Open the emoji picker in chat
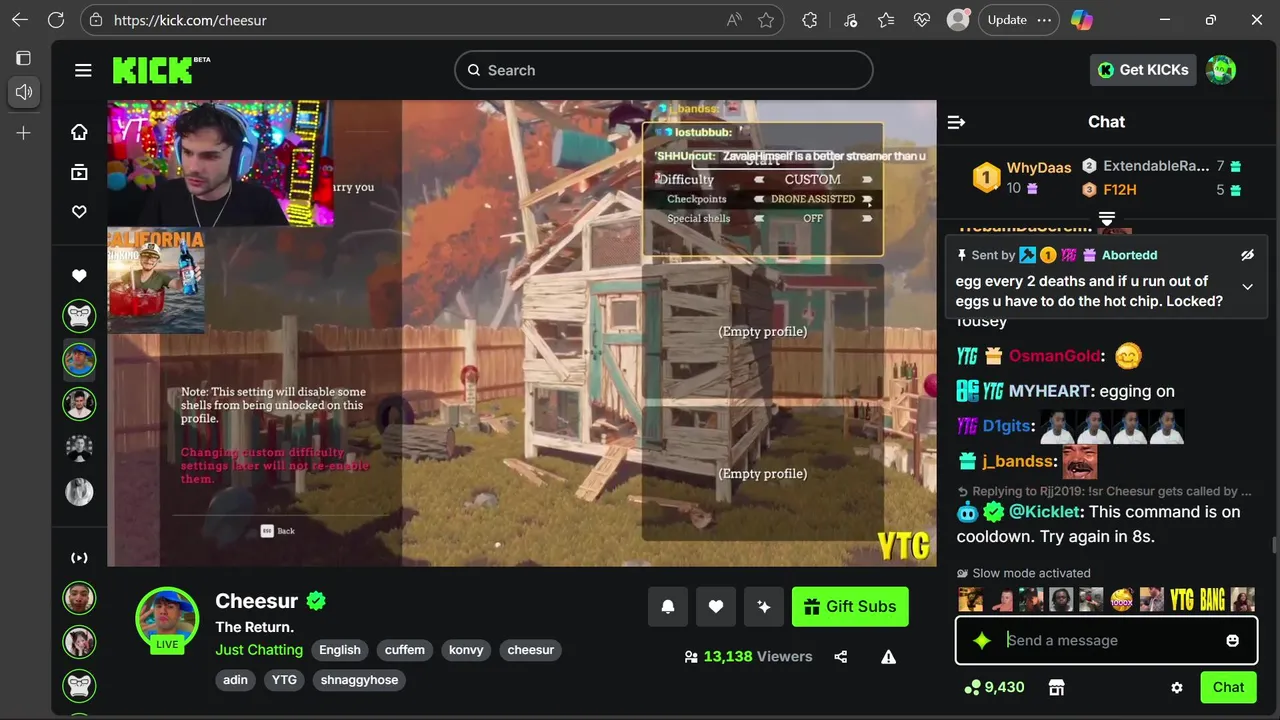 coord(1233,641)
